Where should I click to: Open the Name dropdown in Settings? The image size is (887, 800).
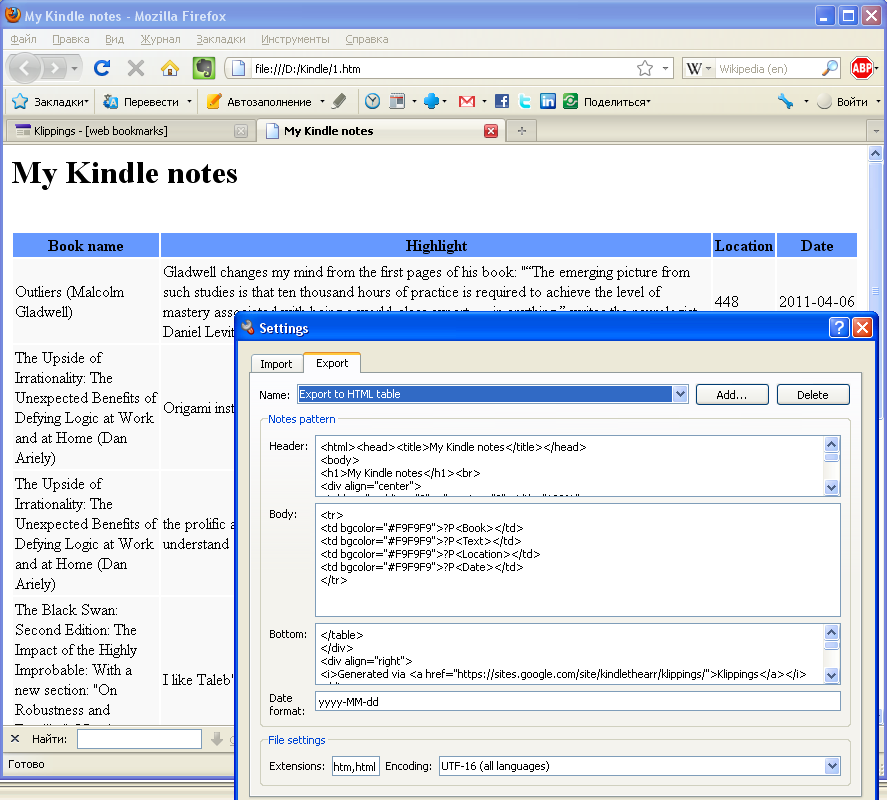coord(680,394)
